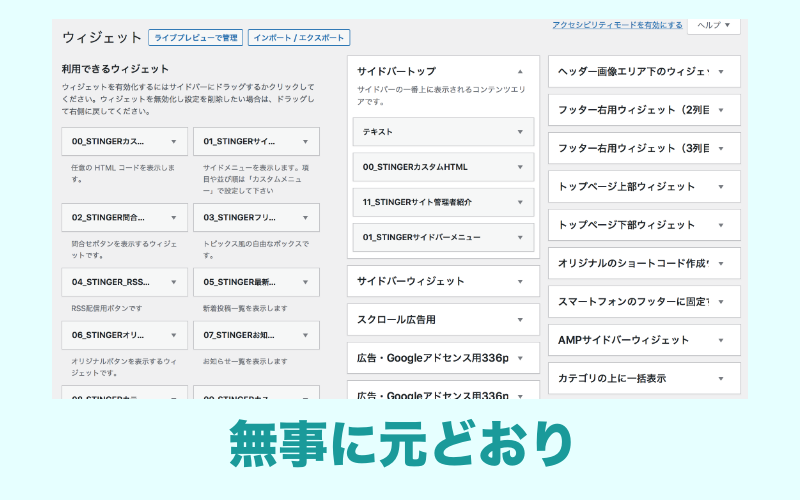The width and height of the screenshot is (800, 500).
Task: Expand the テキスト widget arrow
Action: [x=520, y=132]
